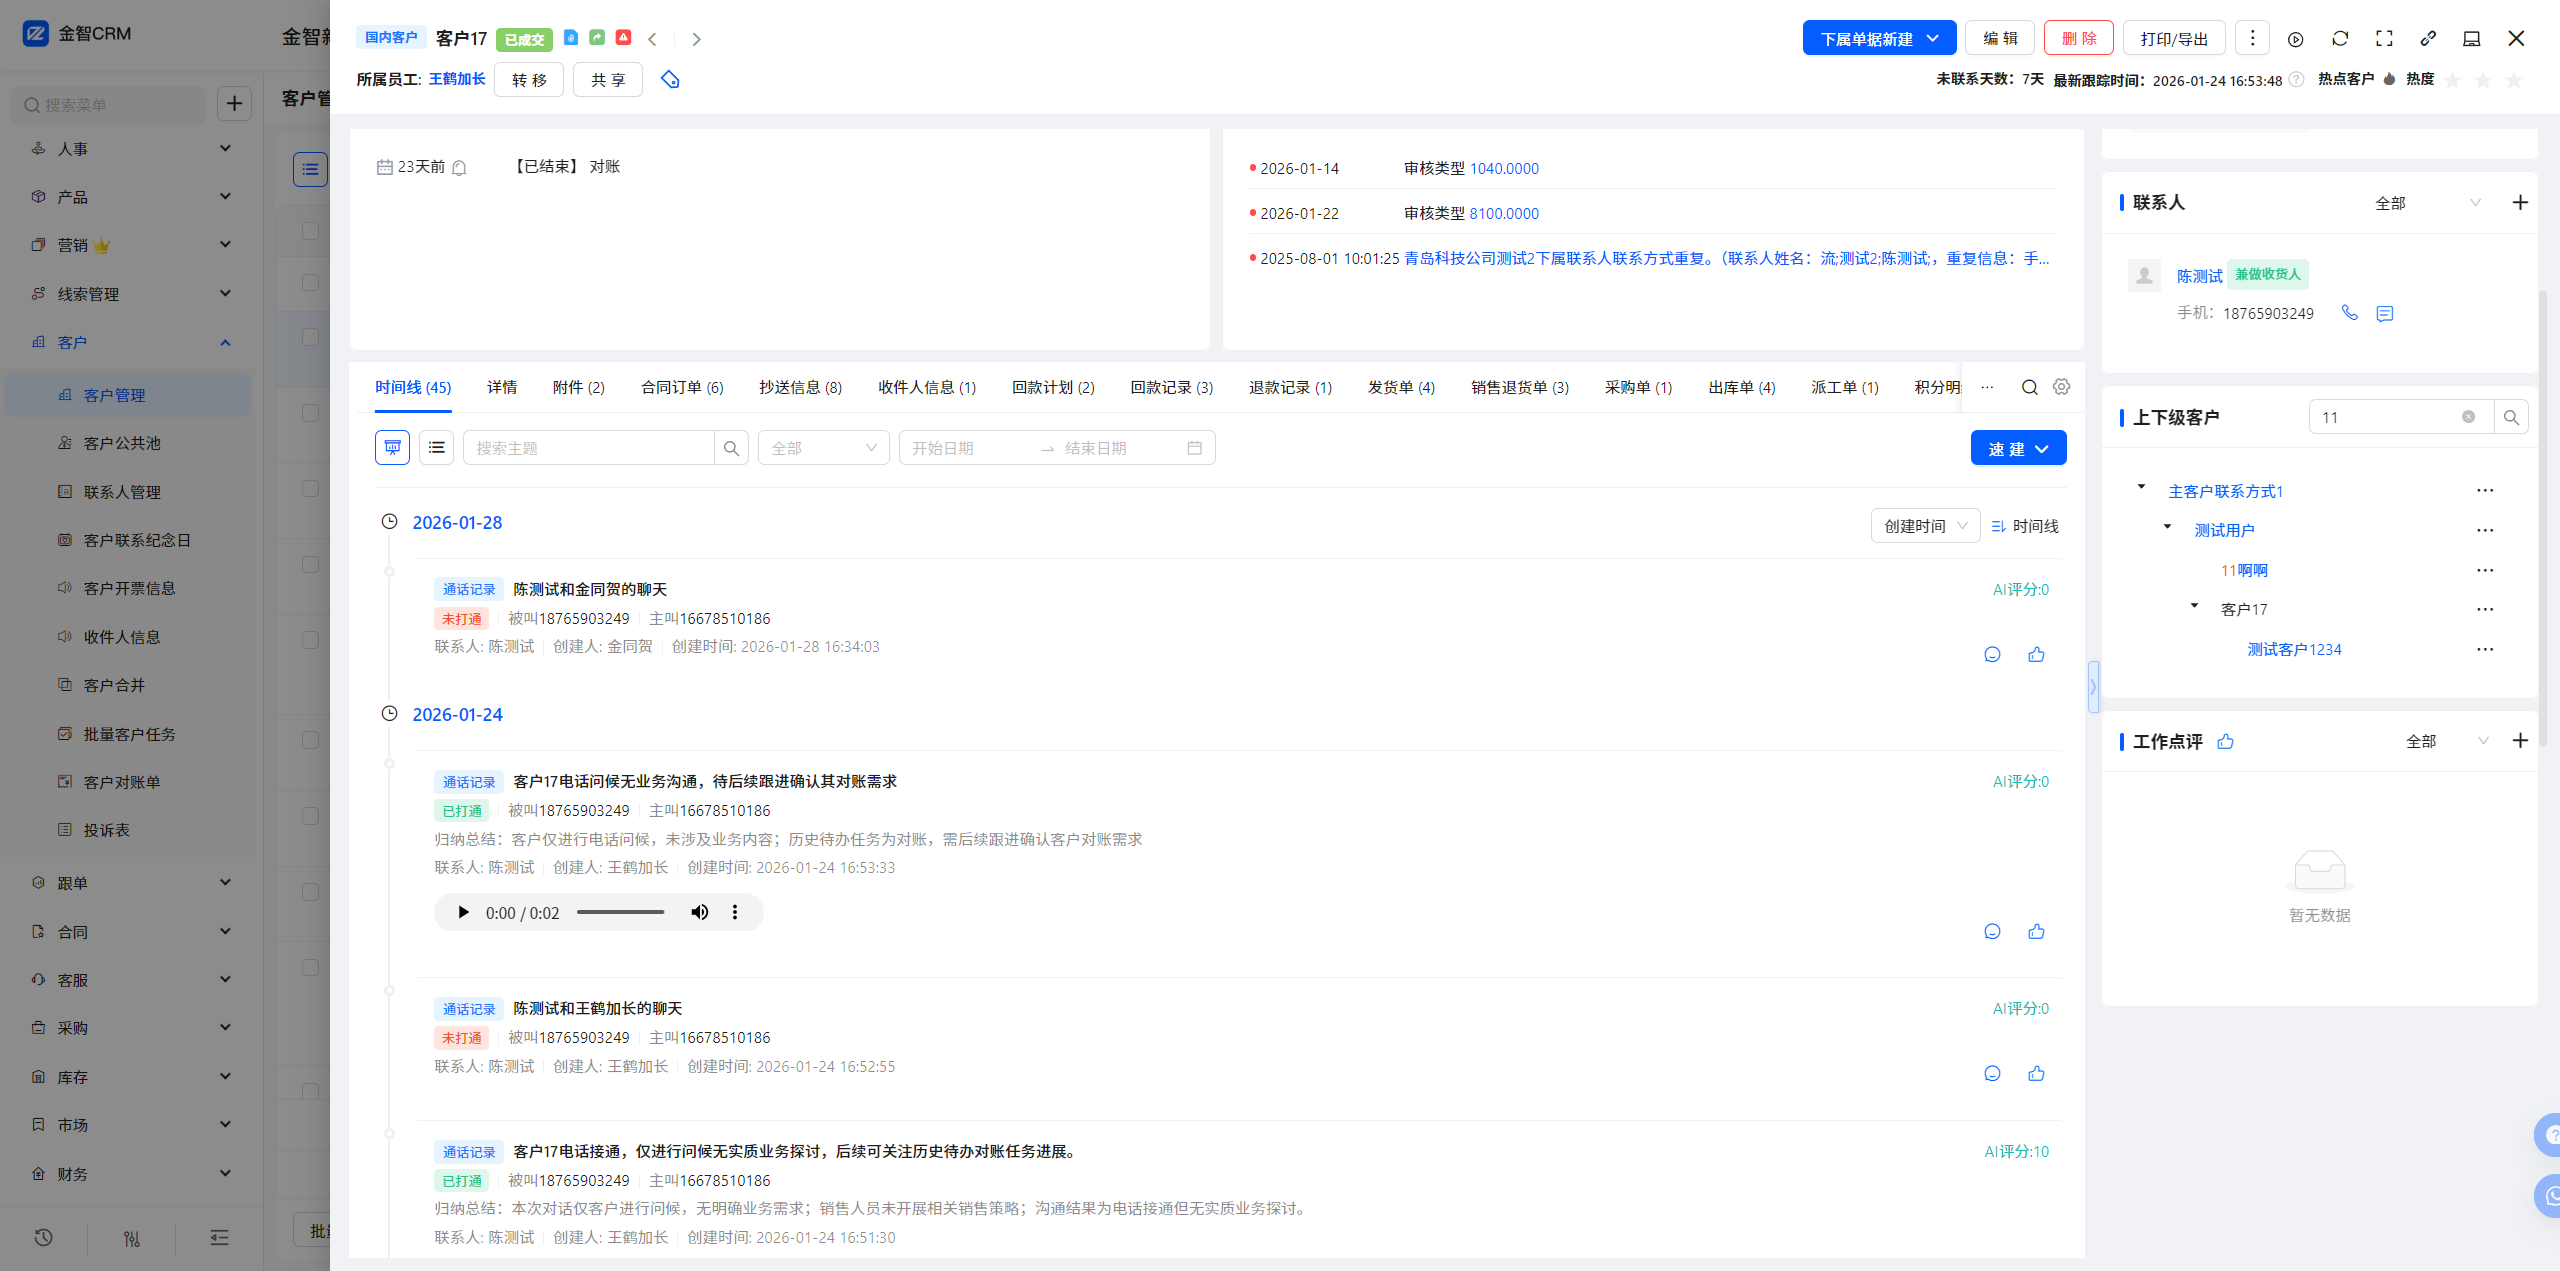Click the fullscreen expand icon
The height and width of the screenshot is (1271, 2560).
tap(2384, 38)
